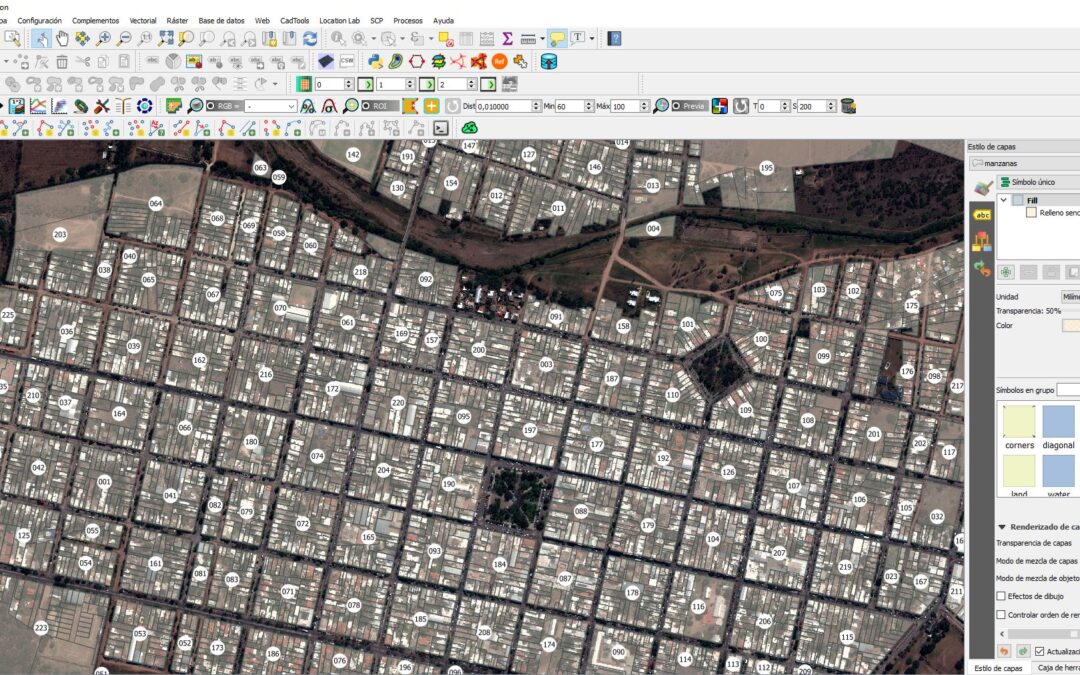Viewport: 1080px width, 675px height.
Task: Collapse the Renderizado de capas section
Action: point(1002,527)
